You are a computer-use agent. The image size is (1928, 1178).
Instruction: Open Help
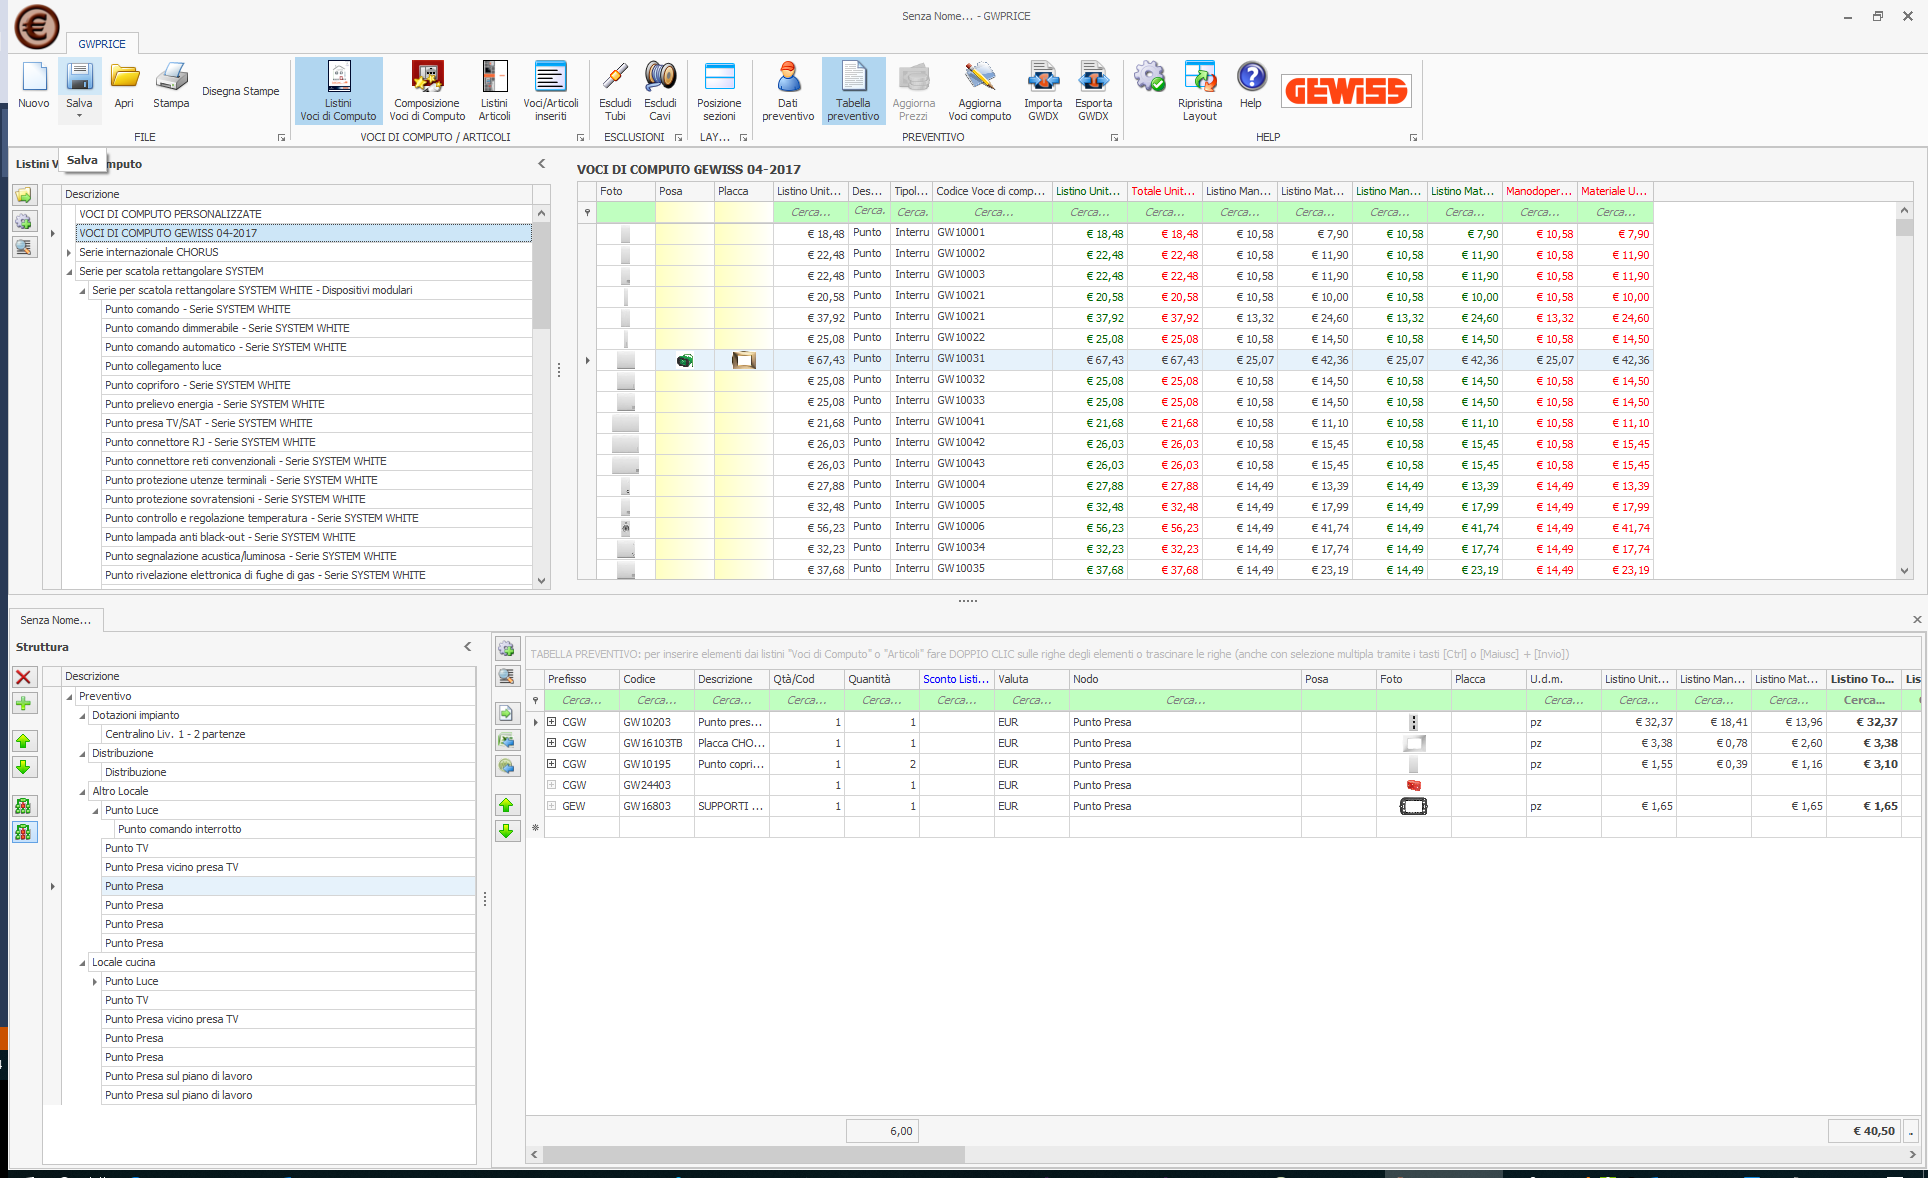coord(1251,86)
